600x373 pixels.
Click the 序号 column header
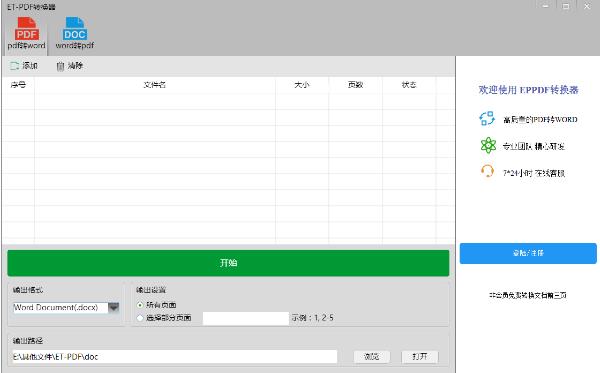coord(18,85)
